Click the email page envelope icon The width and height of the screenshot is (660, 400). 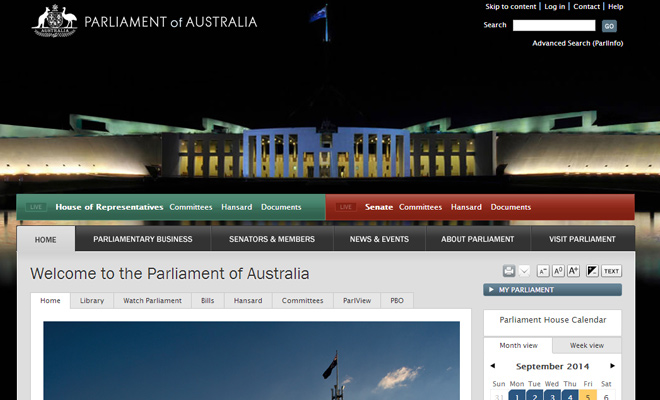tap(524, 271)
